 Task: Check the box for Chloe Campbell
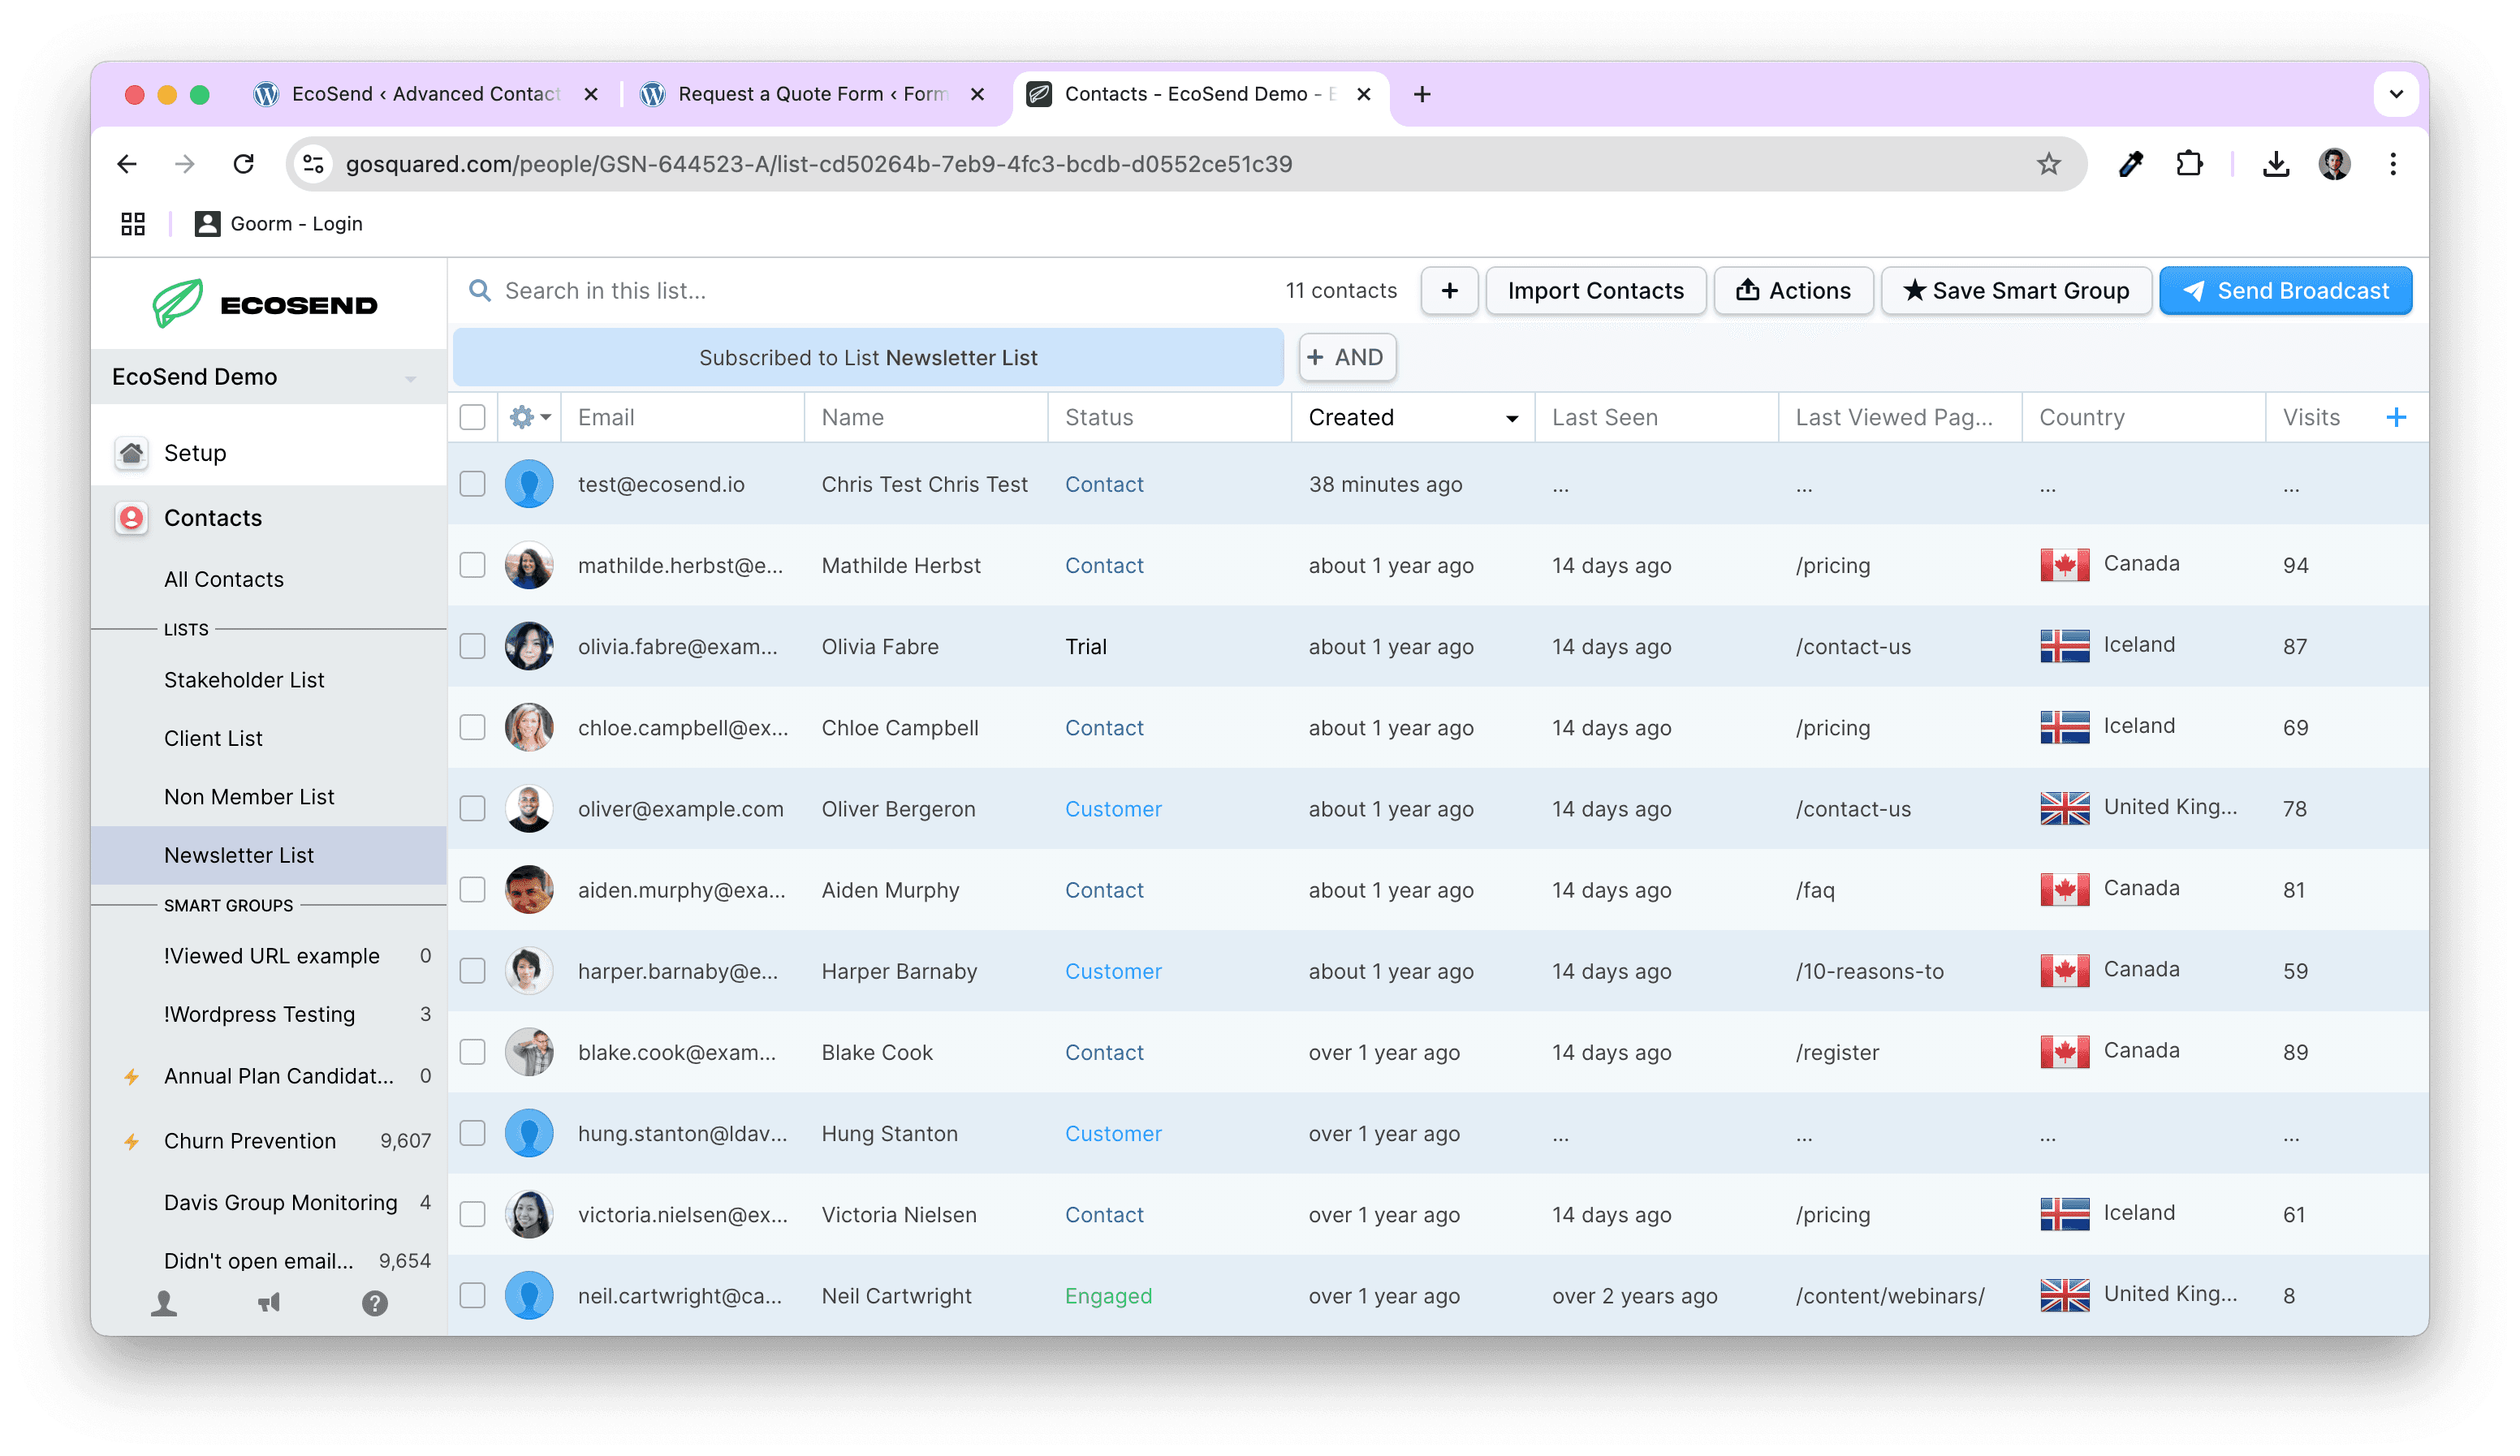(x=472, y=727)
